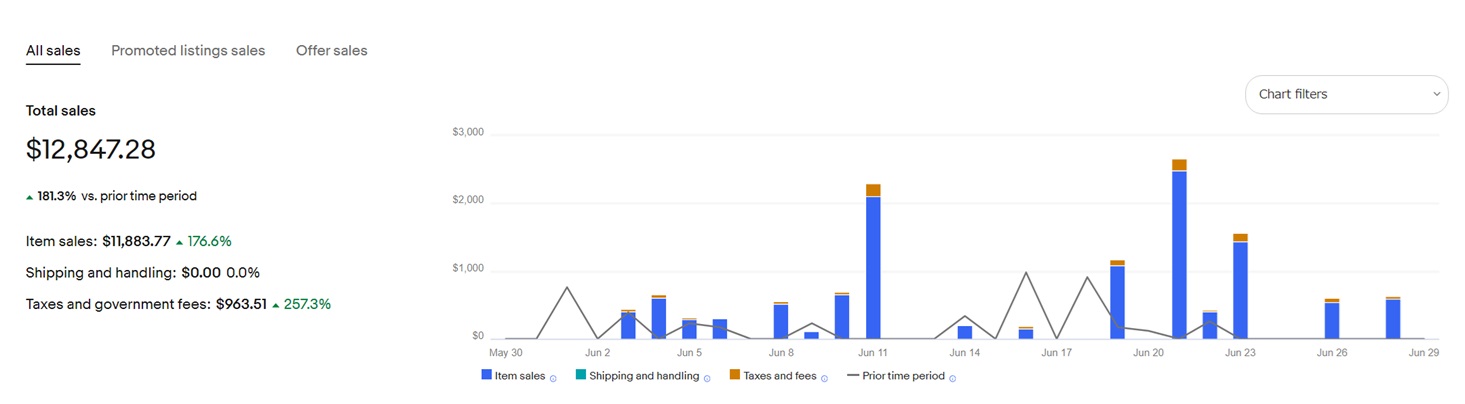Image resolution: width=1465 pixels, height=404 pixels.
Task: Toggle the Shipping and handling legend label
Action: pyautogui.click(x=644, y=376)
